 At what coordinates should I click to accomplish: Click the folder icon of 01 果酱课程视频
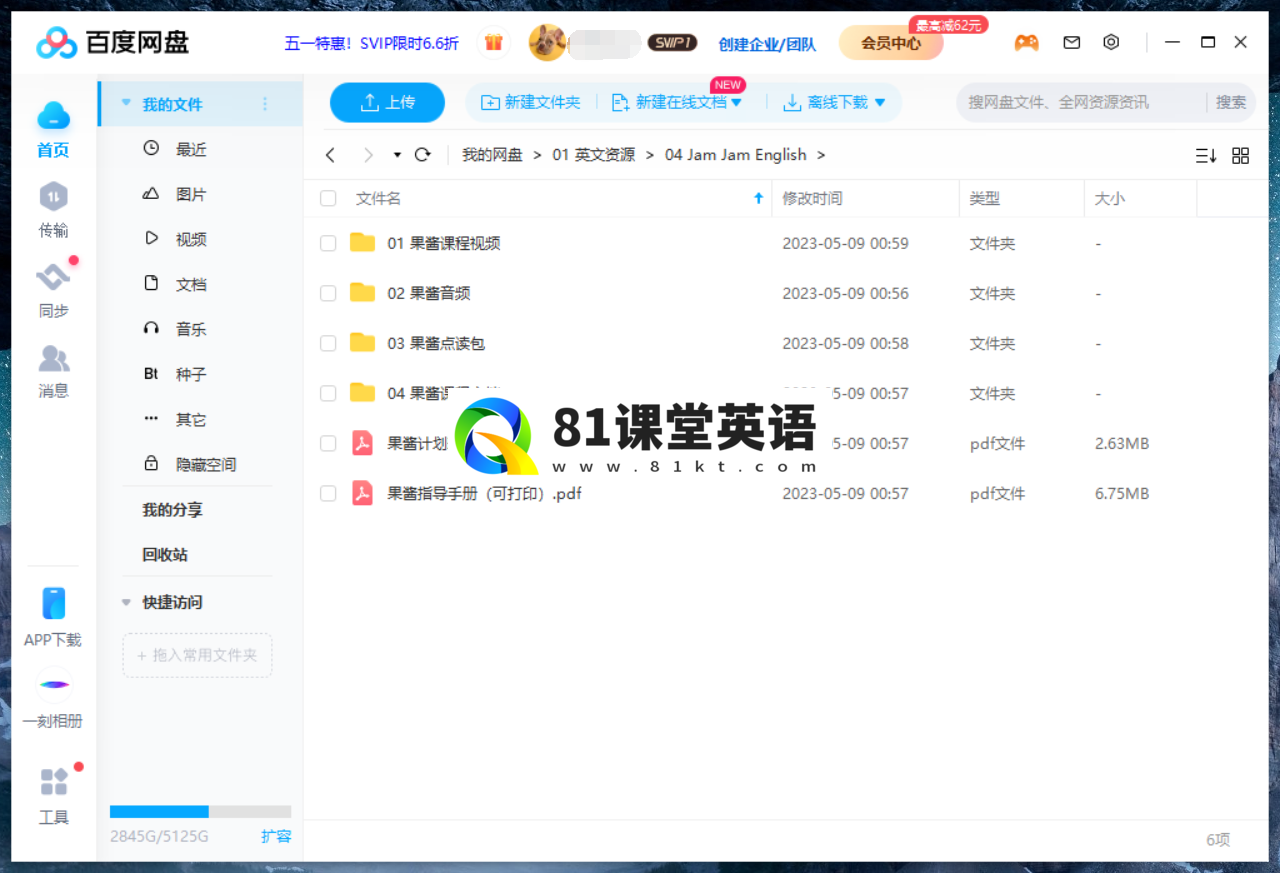(362, 243)
